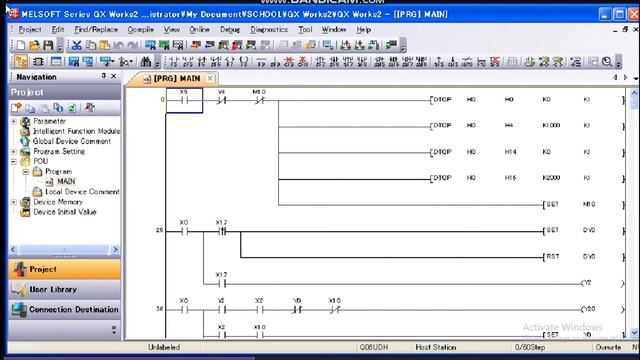640x360 pixels.
Task: Delete horizontal line with cF9 icon
Action: (x=289, y=62)
